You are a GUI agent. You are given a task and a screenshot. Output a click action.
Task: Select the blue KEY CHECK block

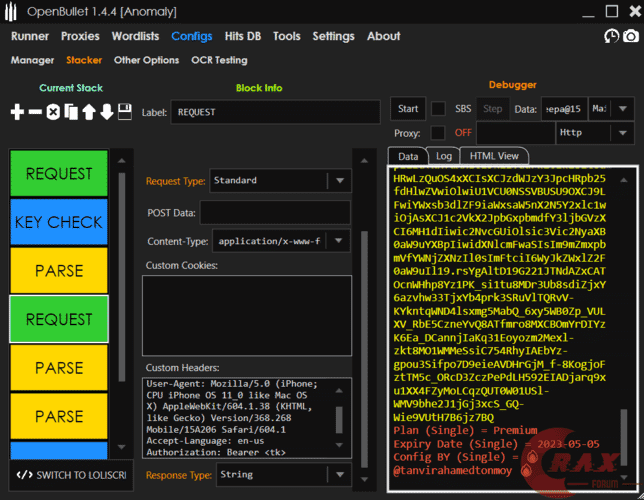(60, 222)
